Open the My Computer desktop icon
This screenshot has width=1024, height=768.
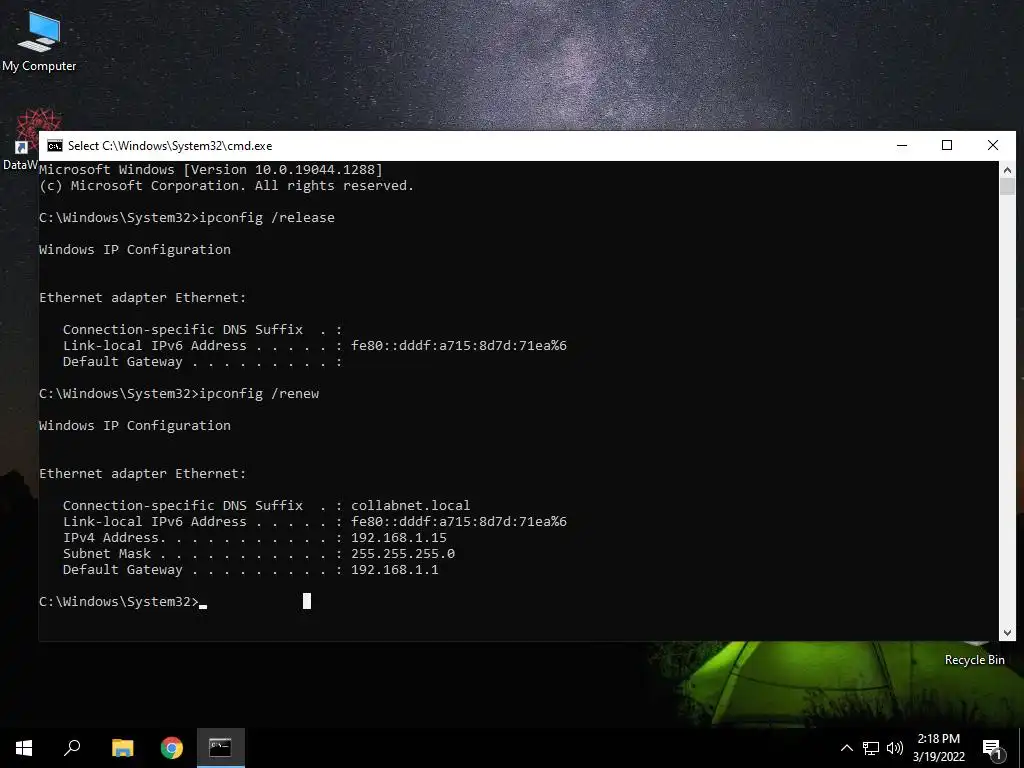pos(39,40)
